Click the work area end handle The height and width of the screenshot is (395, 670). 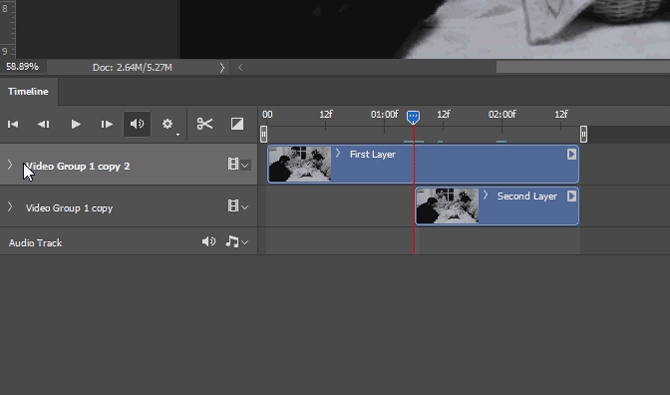click(583, 134)
